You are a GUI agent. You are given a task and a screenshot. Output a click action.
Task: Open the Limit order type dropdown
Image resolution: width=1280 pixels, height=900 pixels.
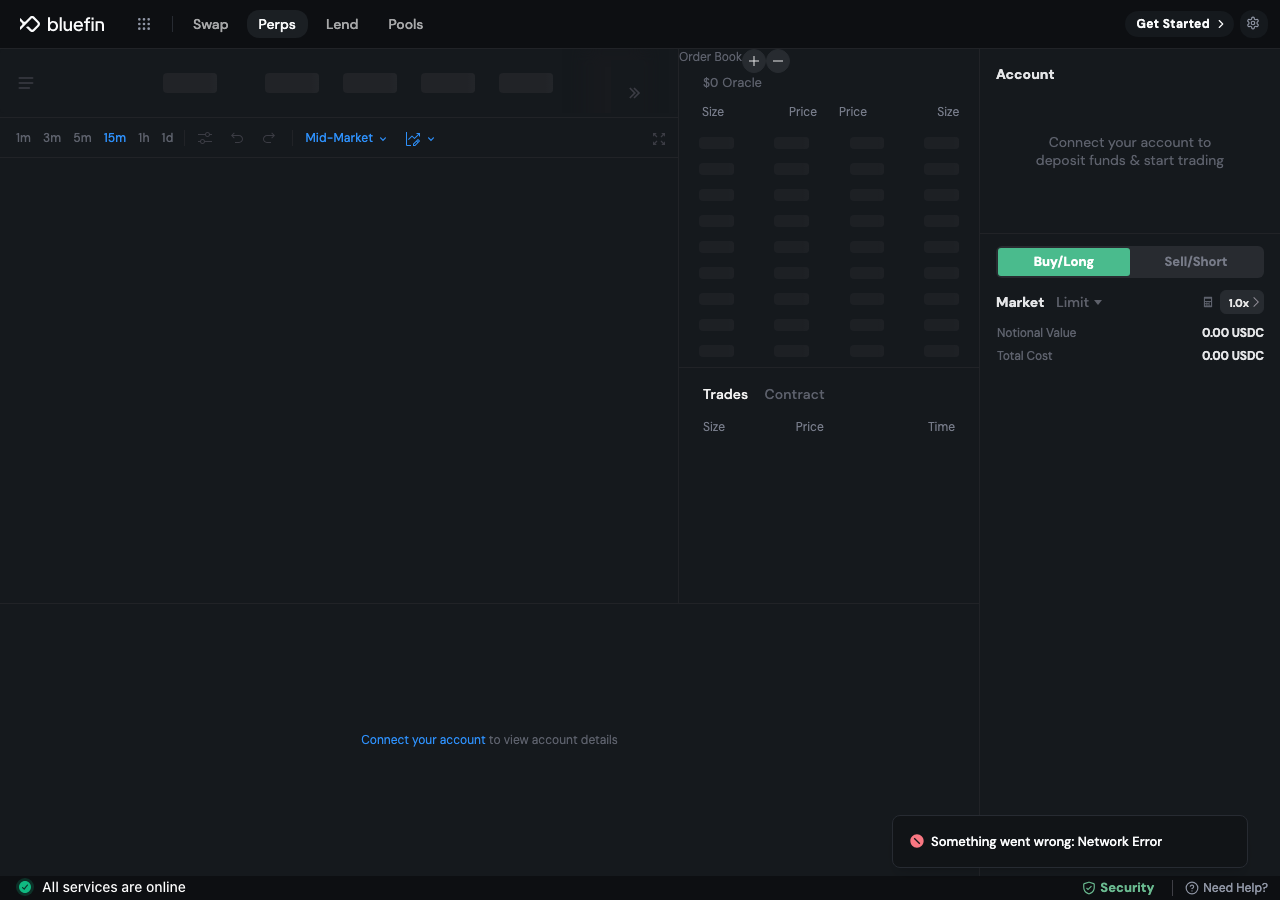click(1079, 302)
